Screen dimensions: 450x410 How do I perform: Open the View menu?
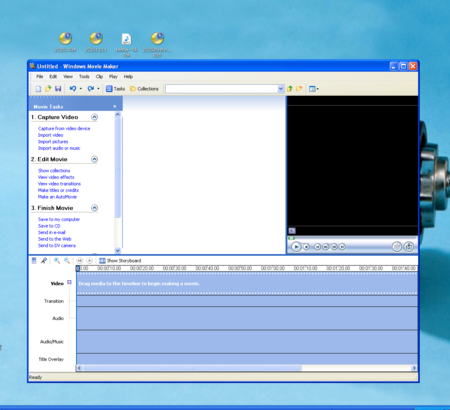point(68,76)
